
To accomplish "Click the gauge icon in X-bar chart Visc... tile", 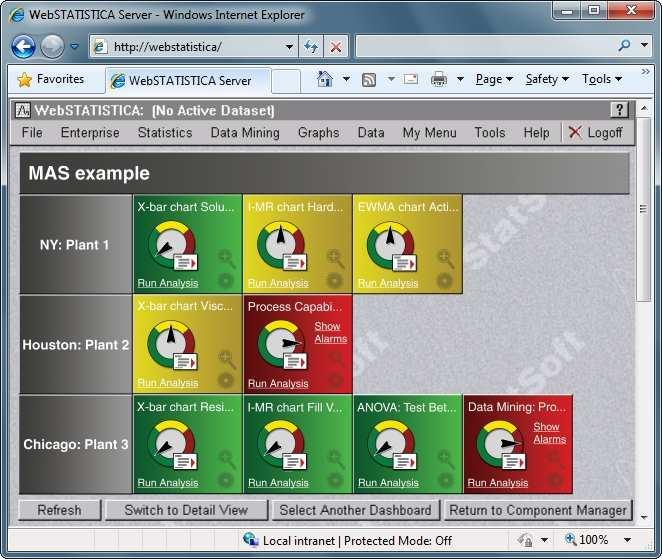I will tap(172, 345).
